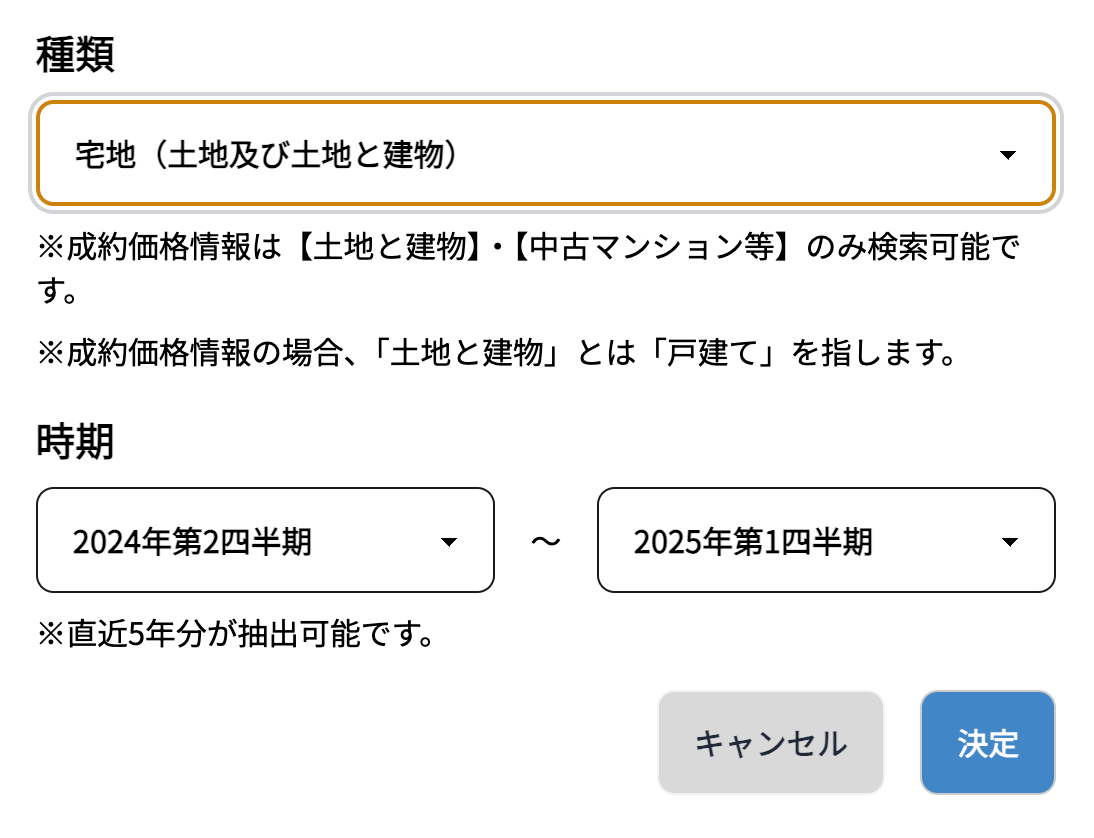Image resolution: width=1094 pixels, height=838 pixels.
Task: Click the 時期 section heading
Action: 75,441
